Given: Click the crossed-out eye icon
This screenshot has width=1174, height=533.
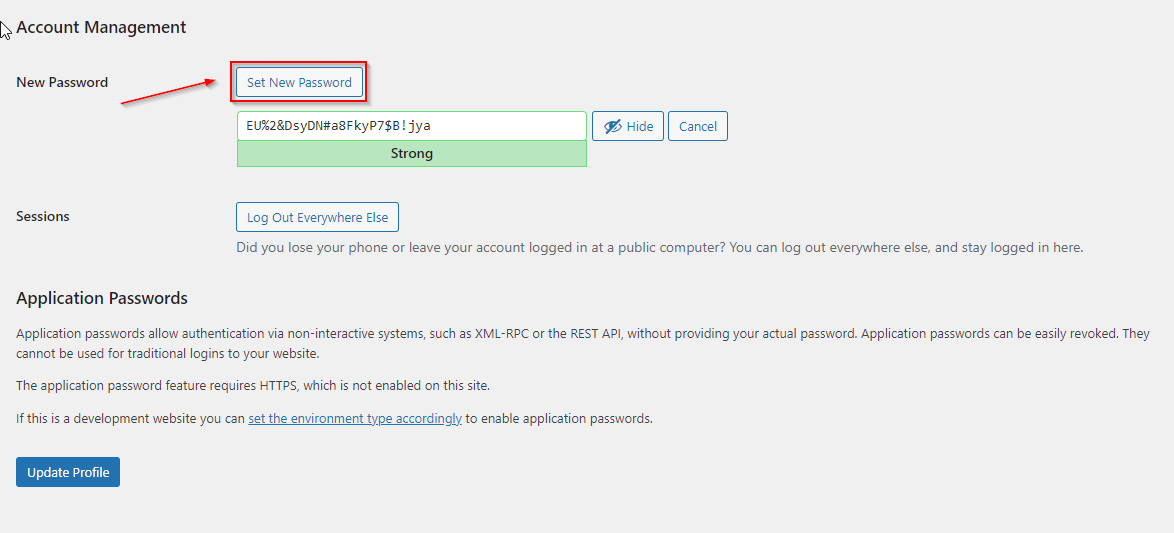Looking at the screenshot, I should click(612, 127).
